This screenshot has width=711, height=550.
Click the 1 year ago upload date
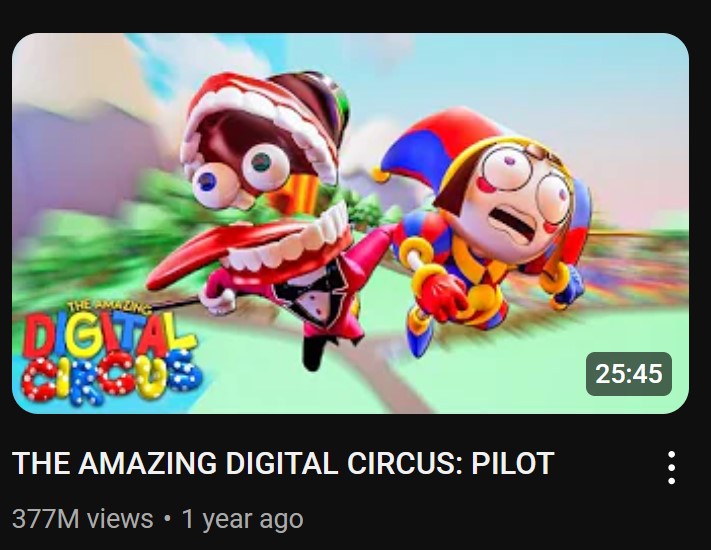click(243, 519)
